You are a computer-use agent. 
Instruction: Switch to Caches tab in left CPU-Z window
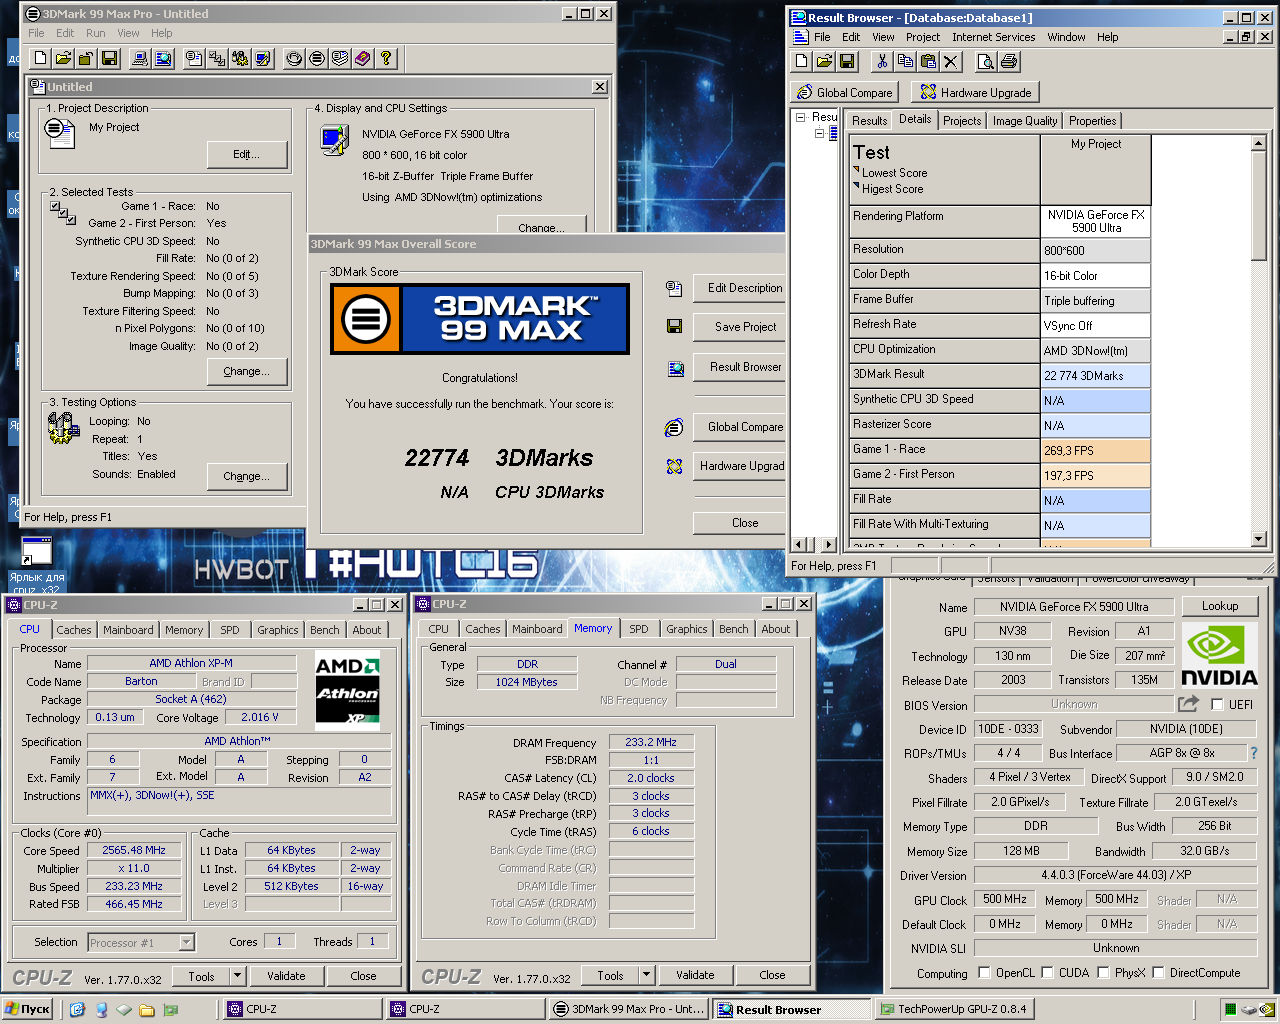tap(74, 630)
